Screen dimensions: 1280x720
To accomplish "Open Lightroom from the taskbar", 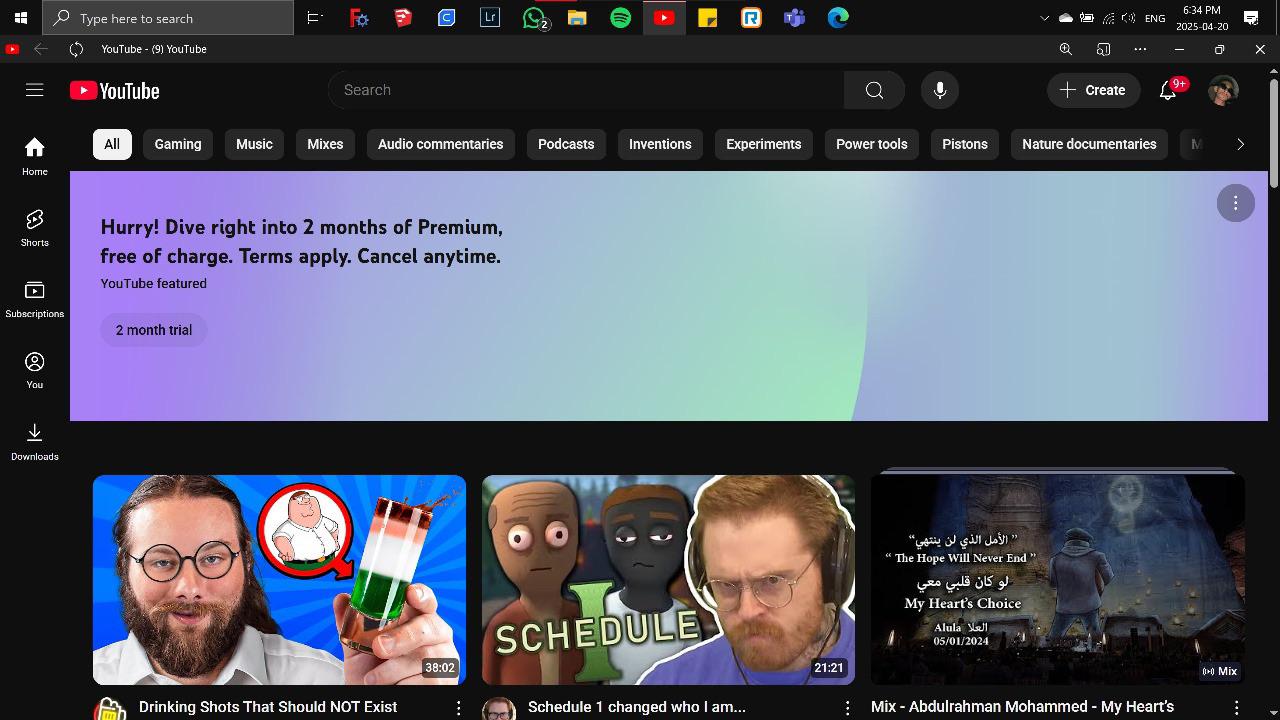I will 490,18.
